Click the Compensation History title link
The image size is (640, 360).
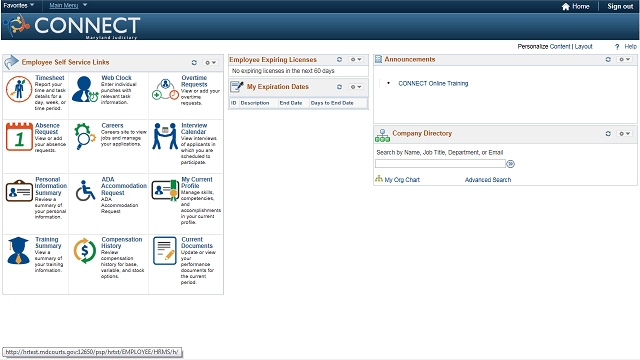point(122,242)
